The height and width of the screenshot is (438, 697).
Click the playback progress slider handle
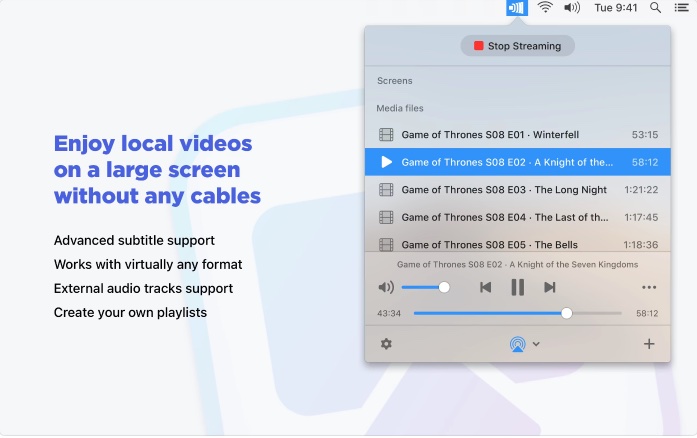point(566,313)
